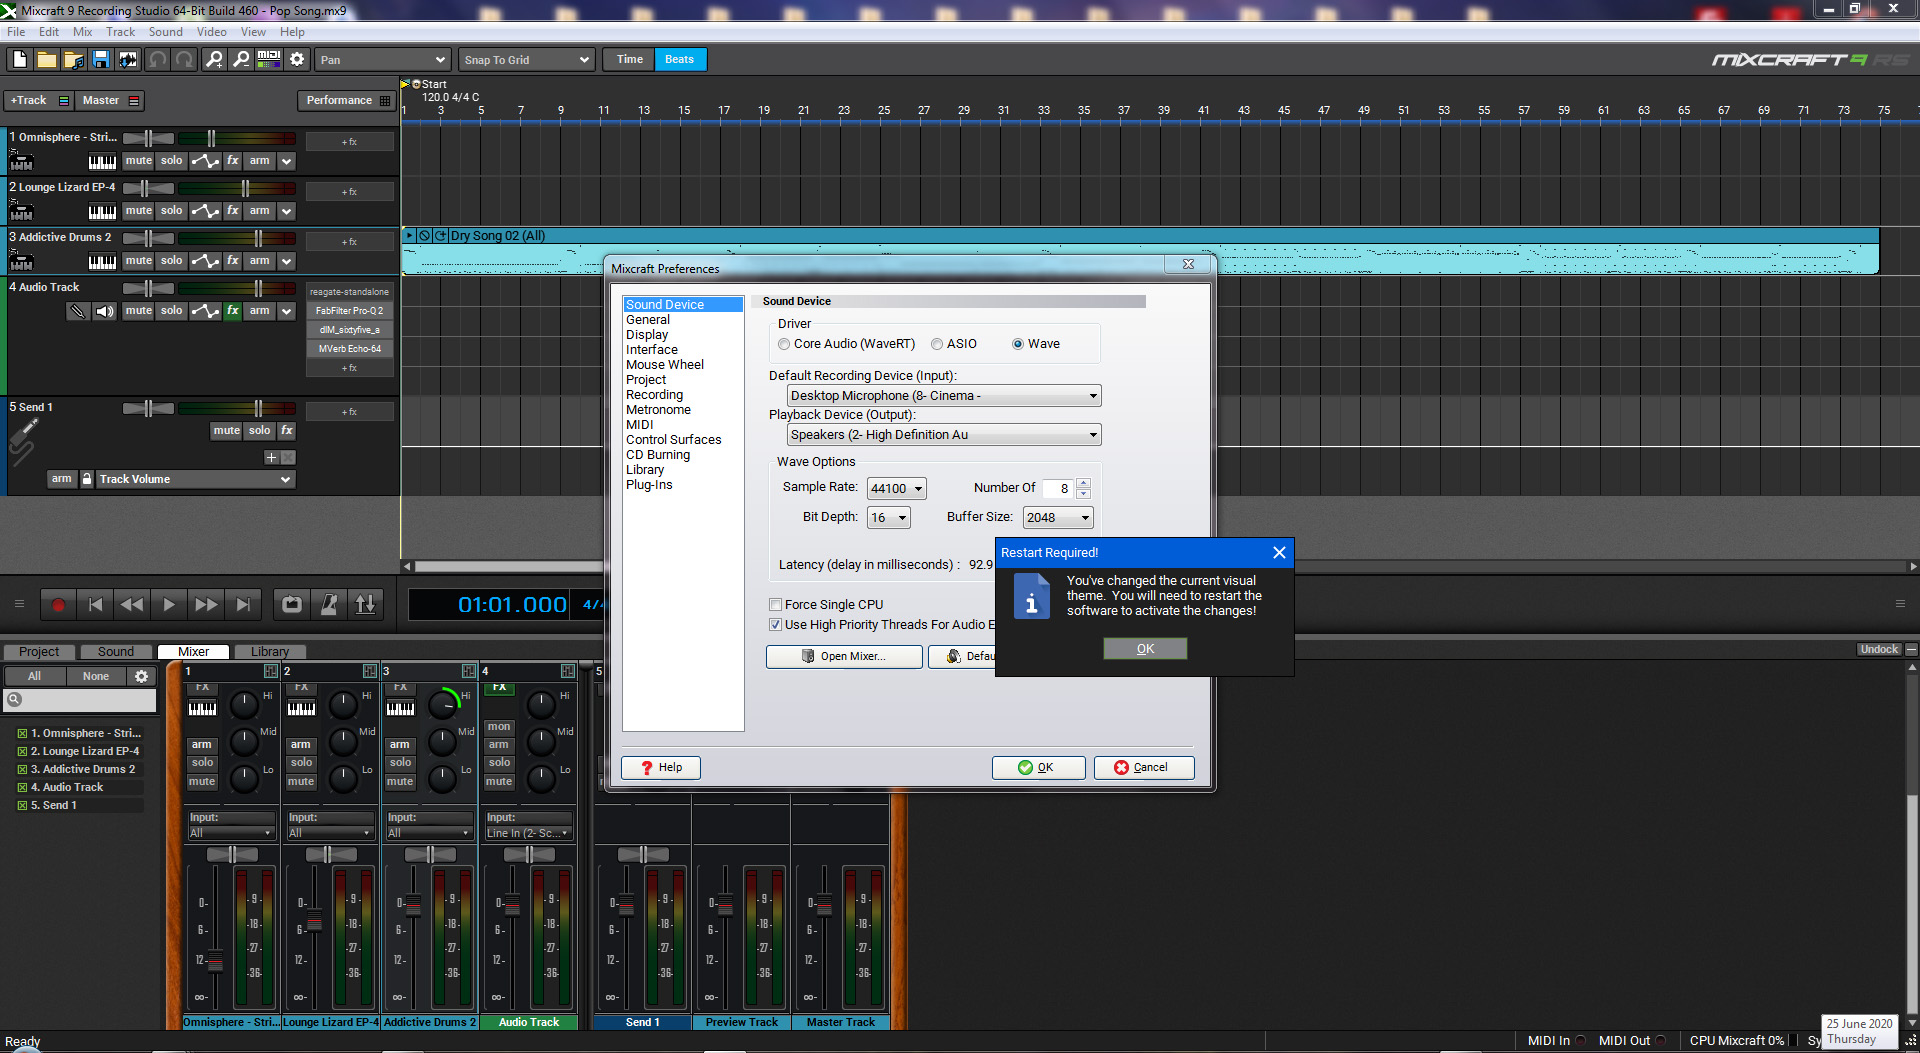Click the play transport button
The height and width of the screenshot is (1053, 1920).
click(169, 604)
